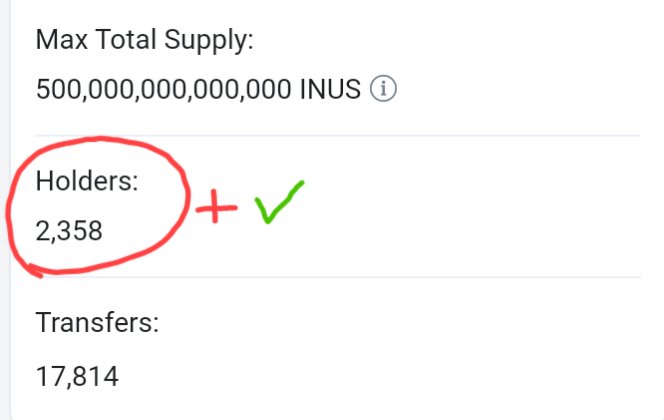Click the tail end of the red circle stroke

(x=35, y=271)
